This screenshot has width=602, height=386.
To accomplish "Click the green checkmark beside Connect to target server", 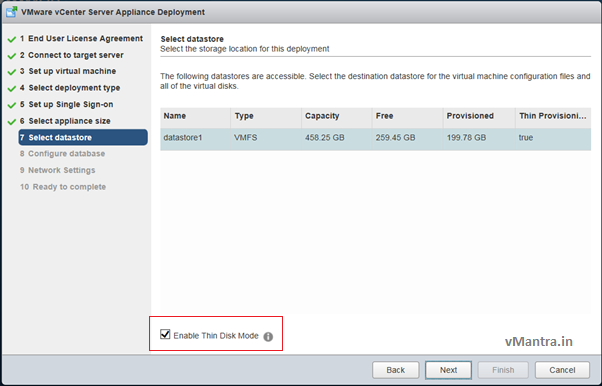I will tap(12, 56).
